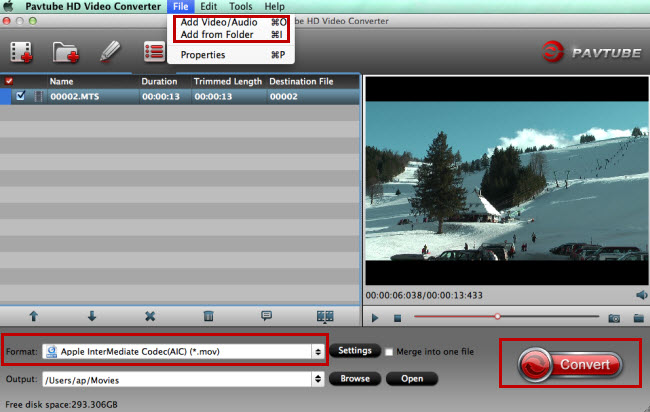The image size is (650, 412).
Task: Click the Add from Folder toolbar icon
Action: click(x=65, y=52)
